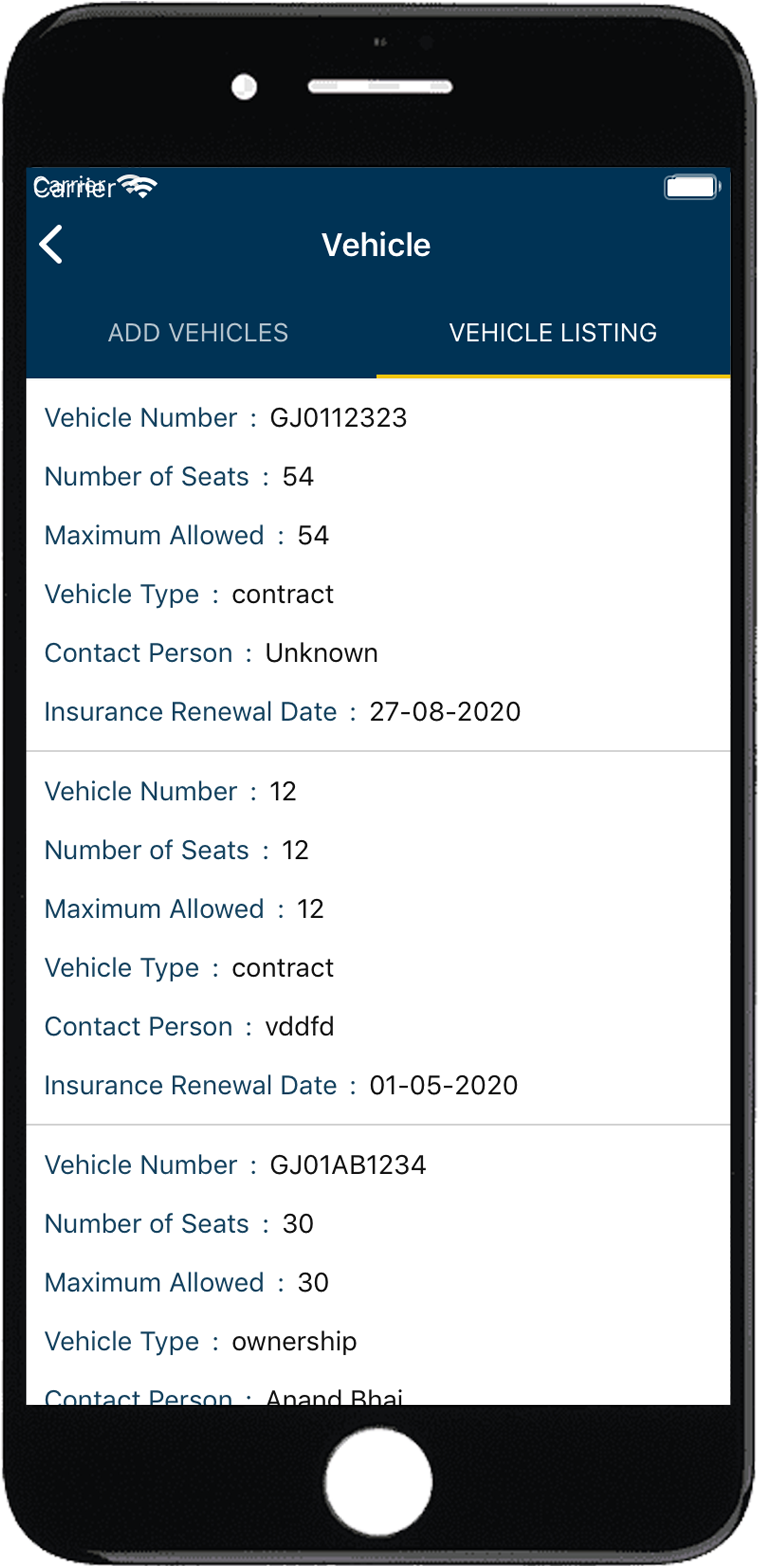Tap the Vehicle page title
The image size is (758, 1566).
(x=376, y=245)
